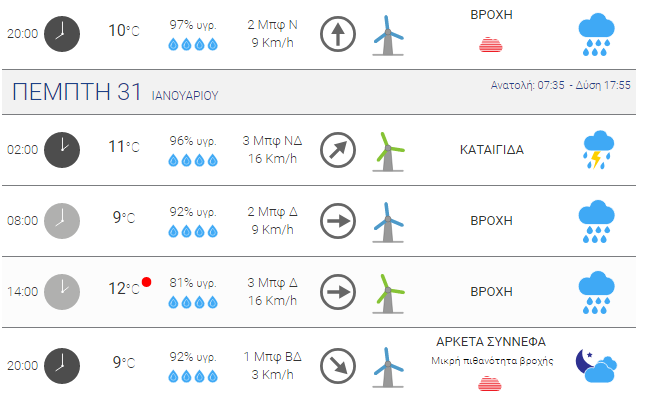Click the ΚΑΤΑΙΓΙΔΑ weather label
Screen dimensions: 651x401
click(x=492, y=149)
